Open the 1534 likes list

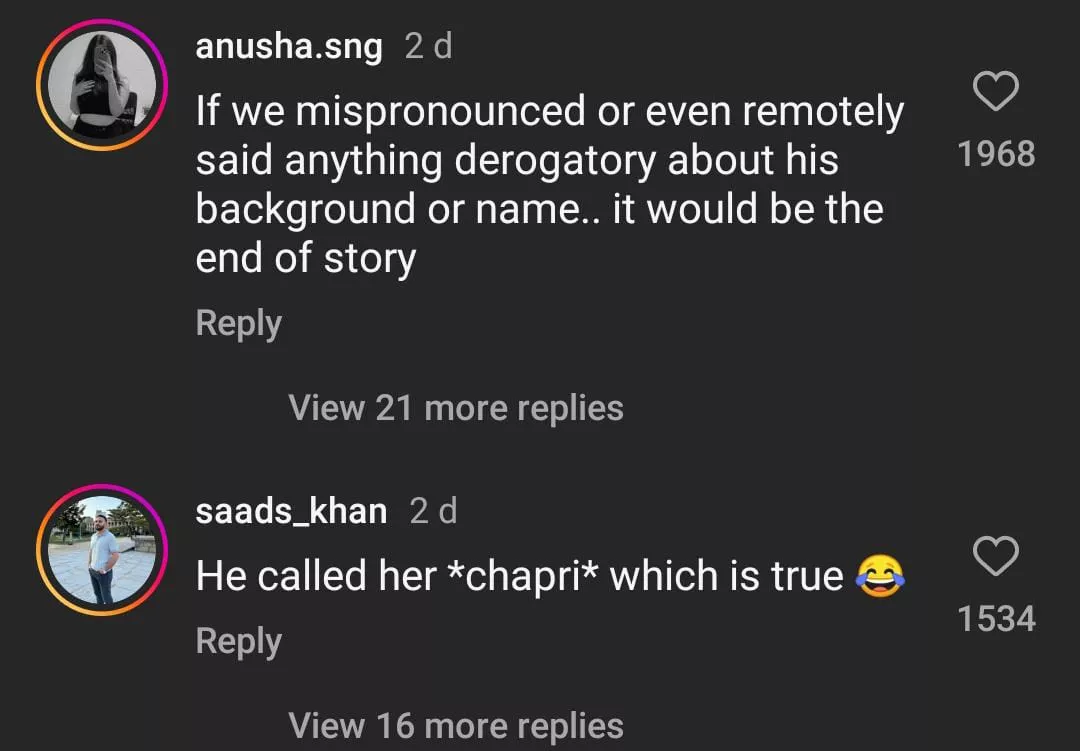click(995, 619)
